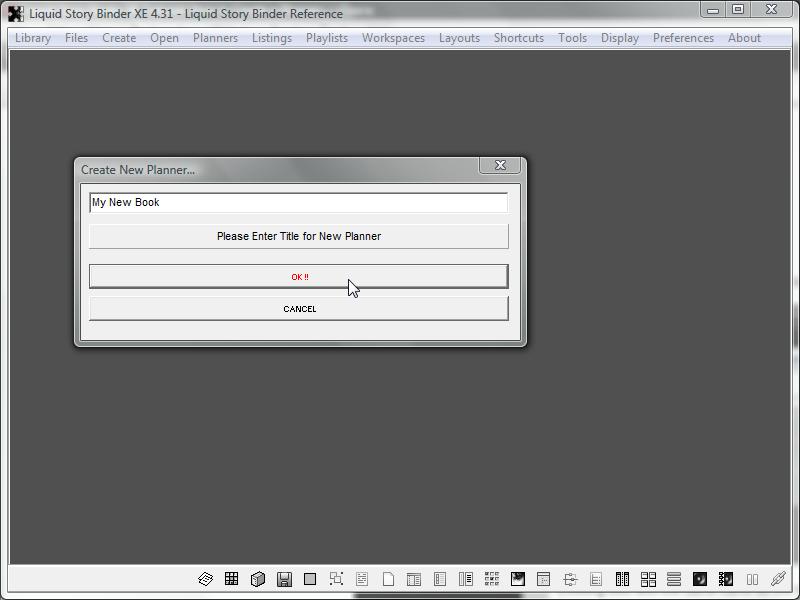Click the four-pane window tile icon
Image resolution: width=800 pixels, height=600 pixels.
coord(648,579)
